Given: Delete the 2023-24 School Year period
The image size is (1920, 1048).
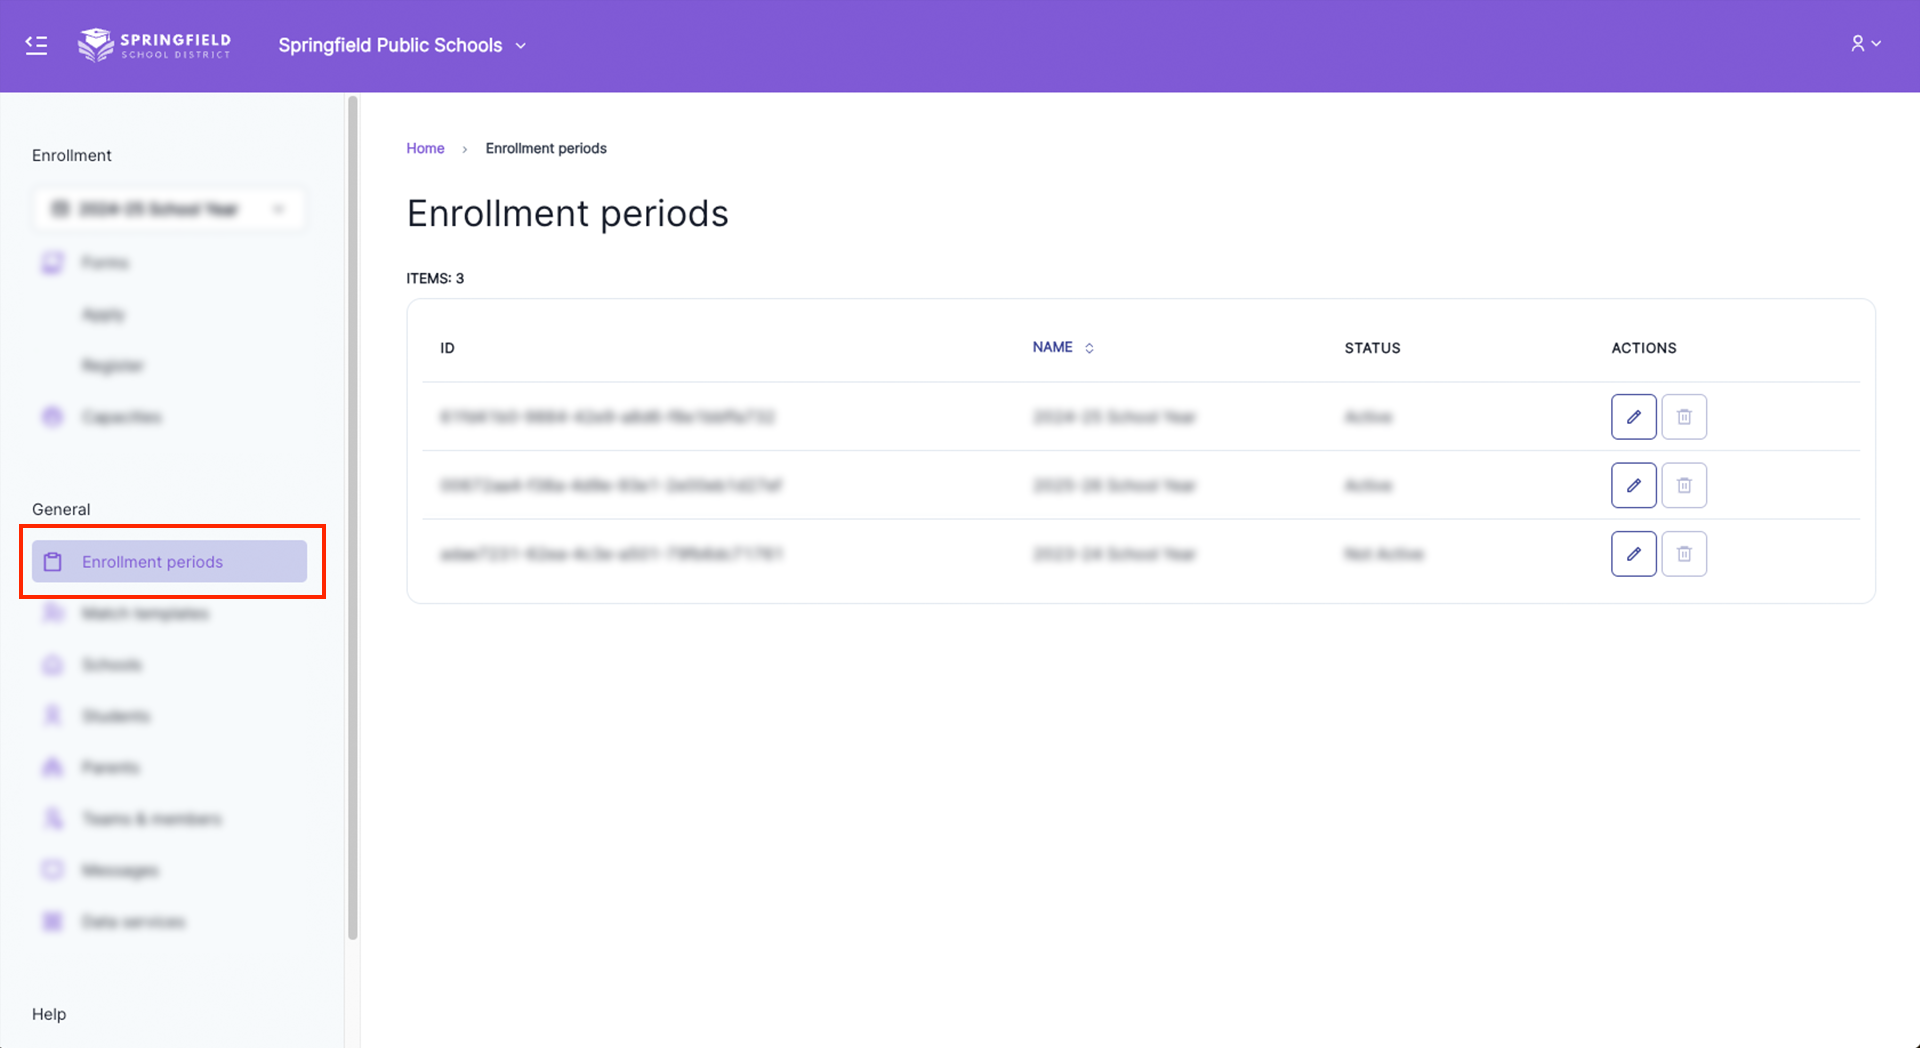Looking at the screenshot, I should 1684,554.
